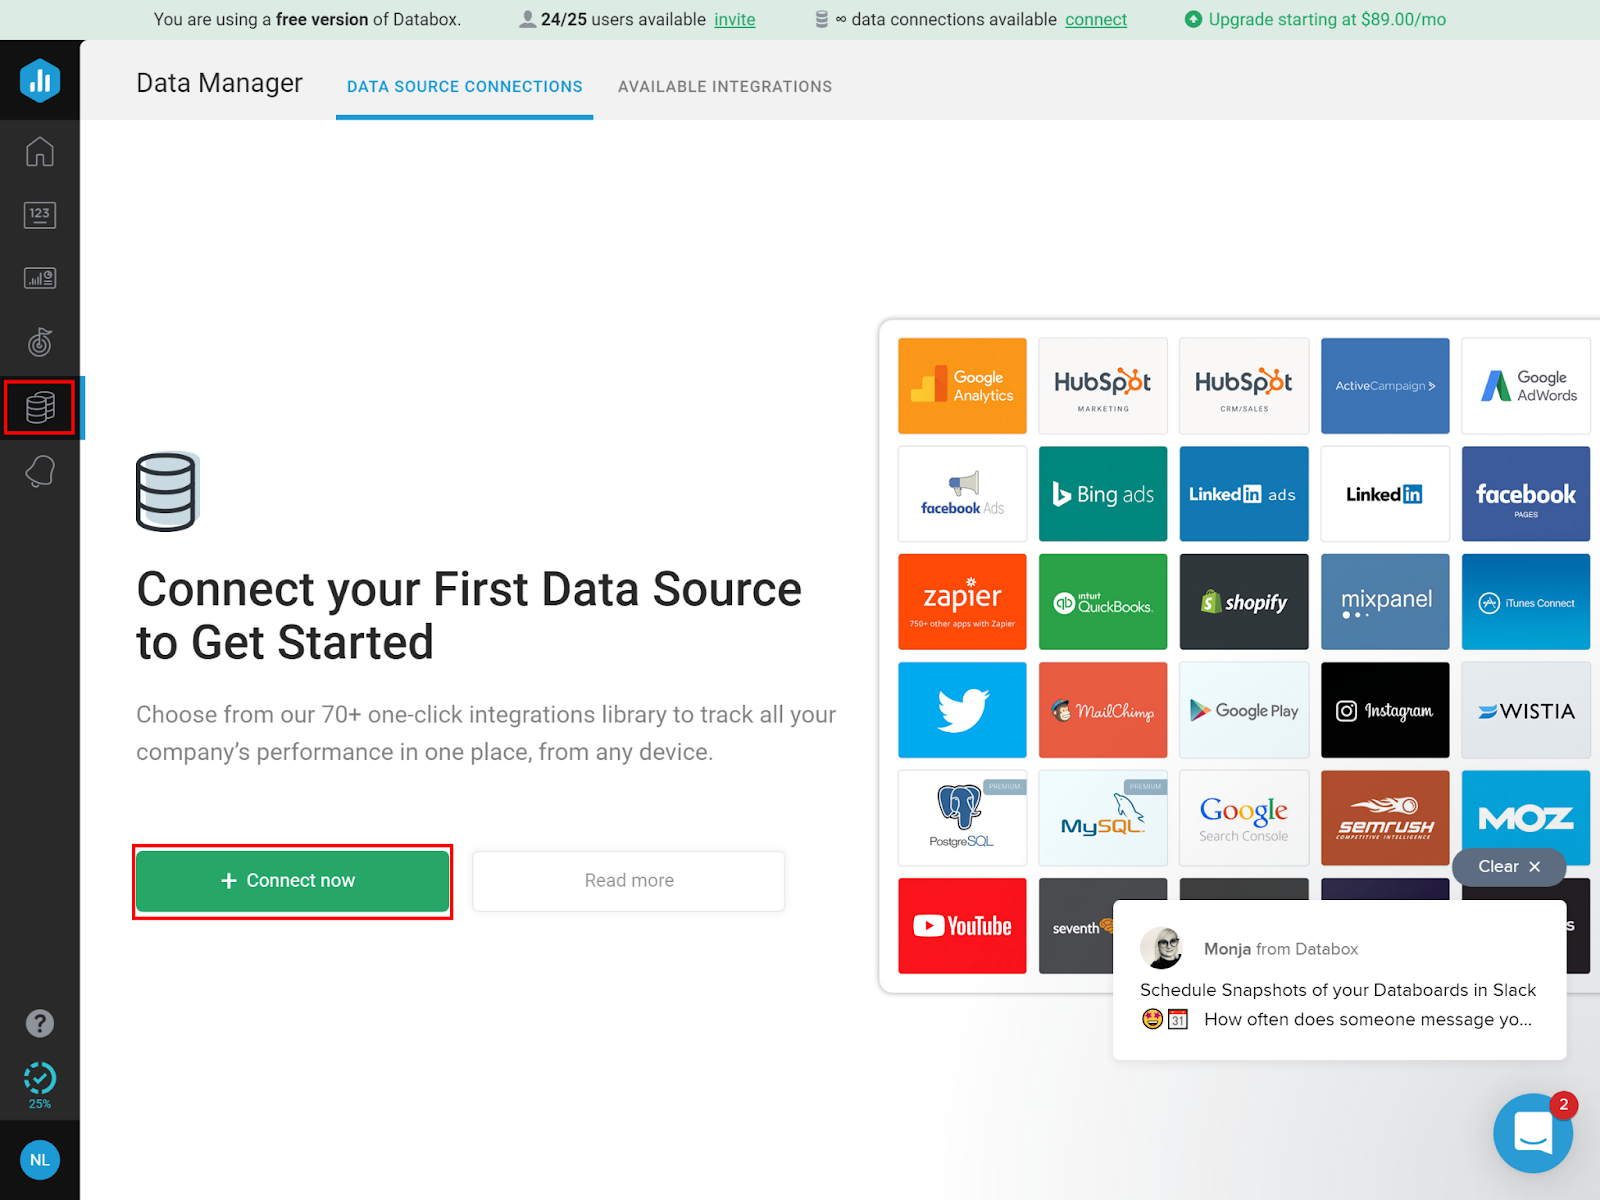Open the chat bubble with notifications
Screen dimensions: 1600x1200
[1533, 1133]
